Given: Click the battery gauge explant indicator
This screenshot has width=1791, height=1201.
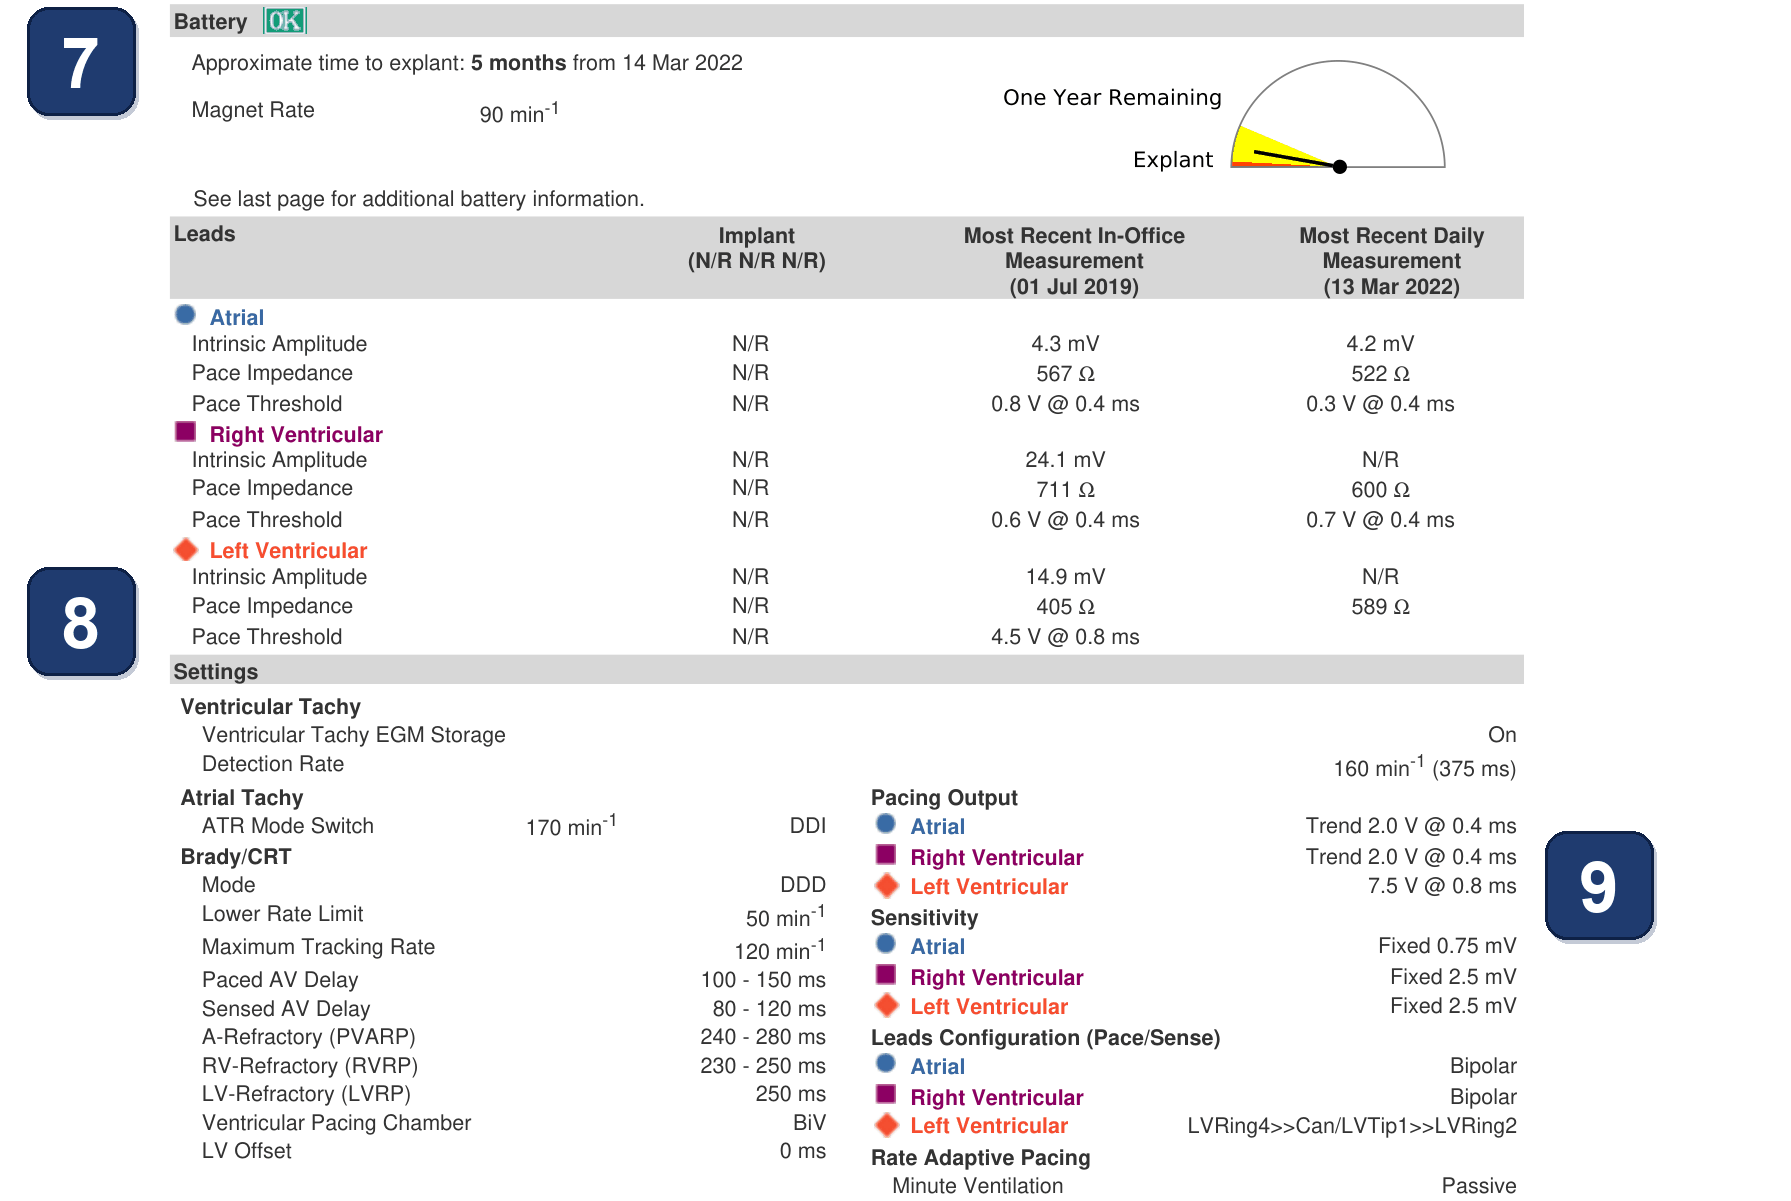Looking at the screenshot, I should tap(1338, 115).
